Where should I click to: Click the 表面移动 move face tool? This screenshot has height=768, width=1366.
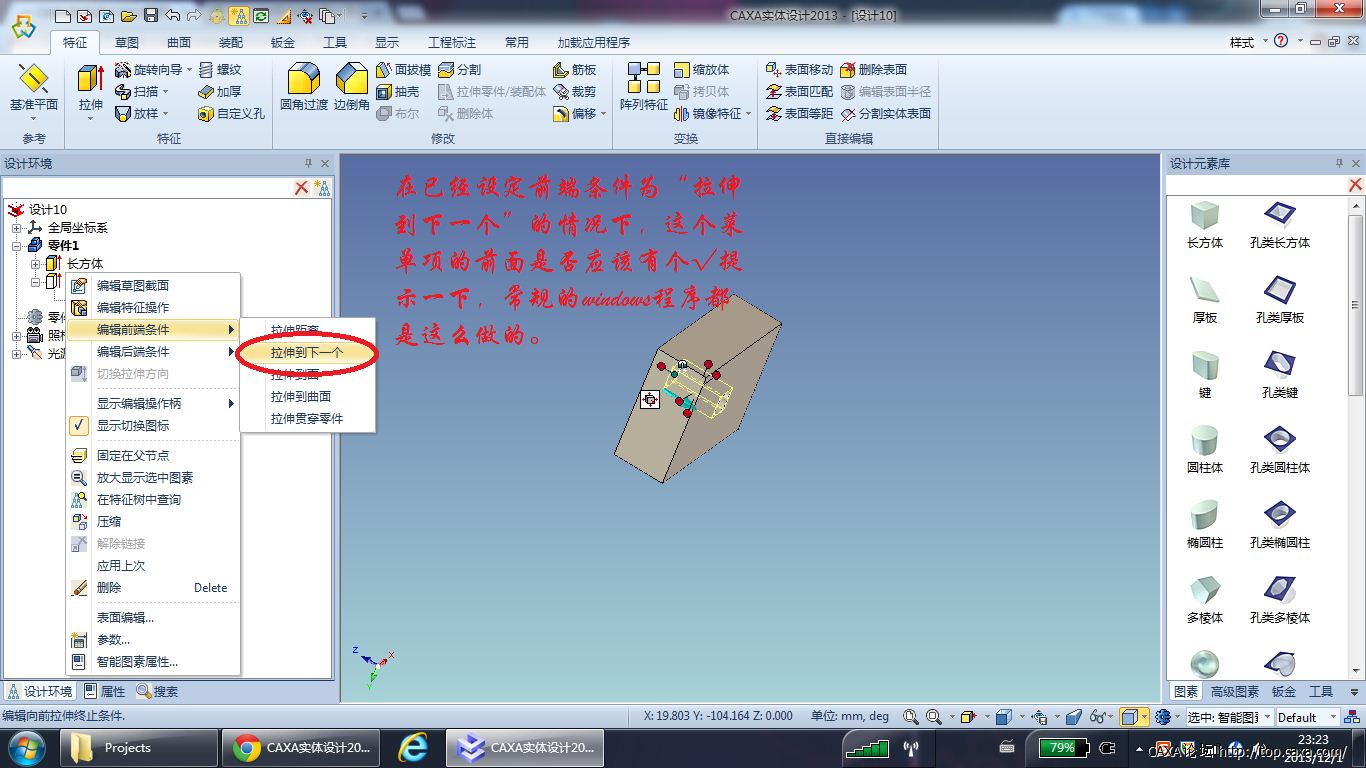(799, 70)
